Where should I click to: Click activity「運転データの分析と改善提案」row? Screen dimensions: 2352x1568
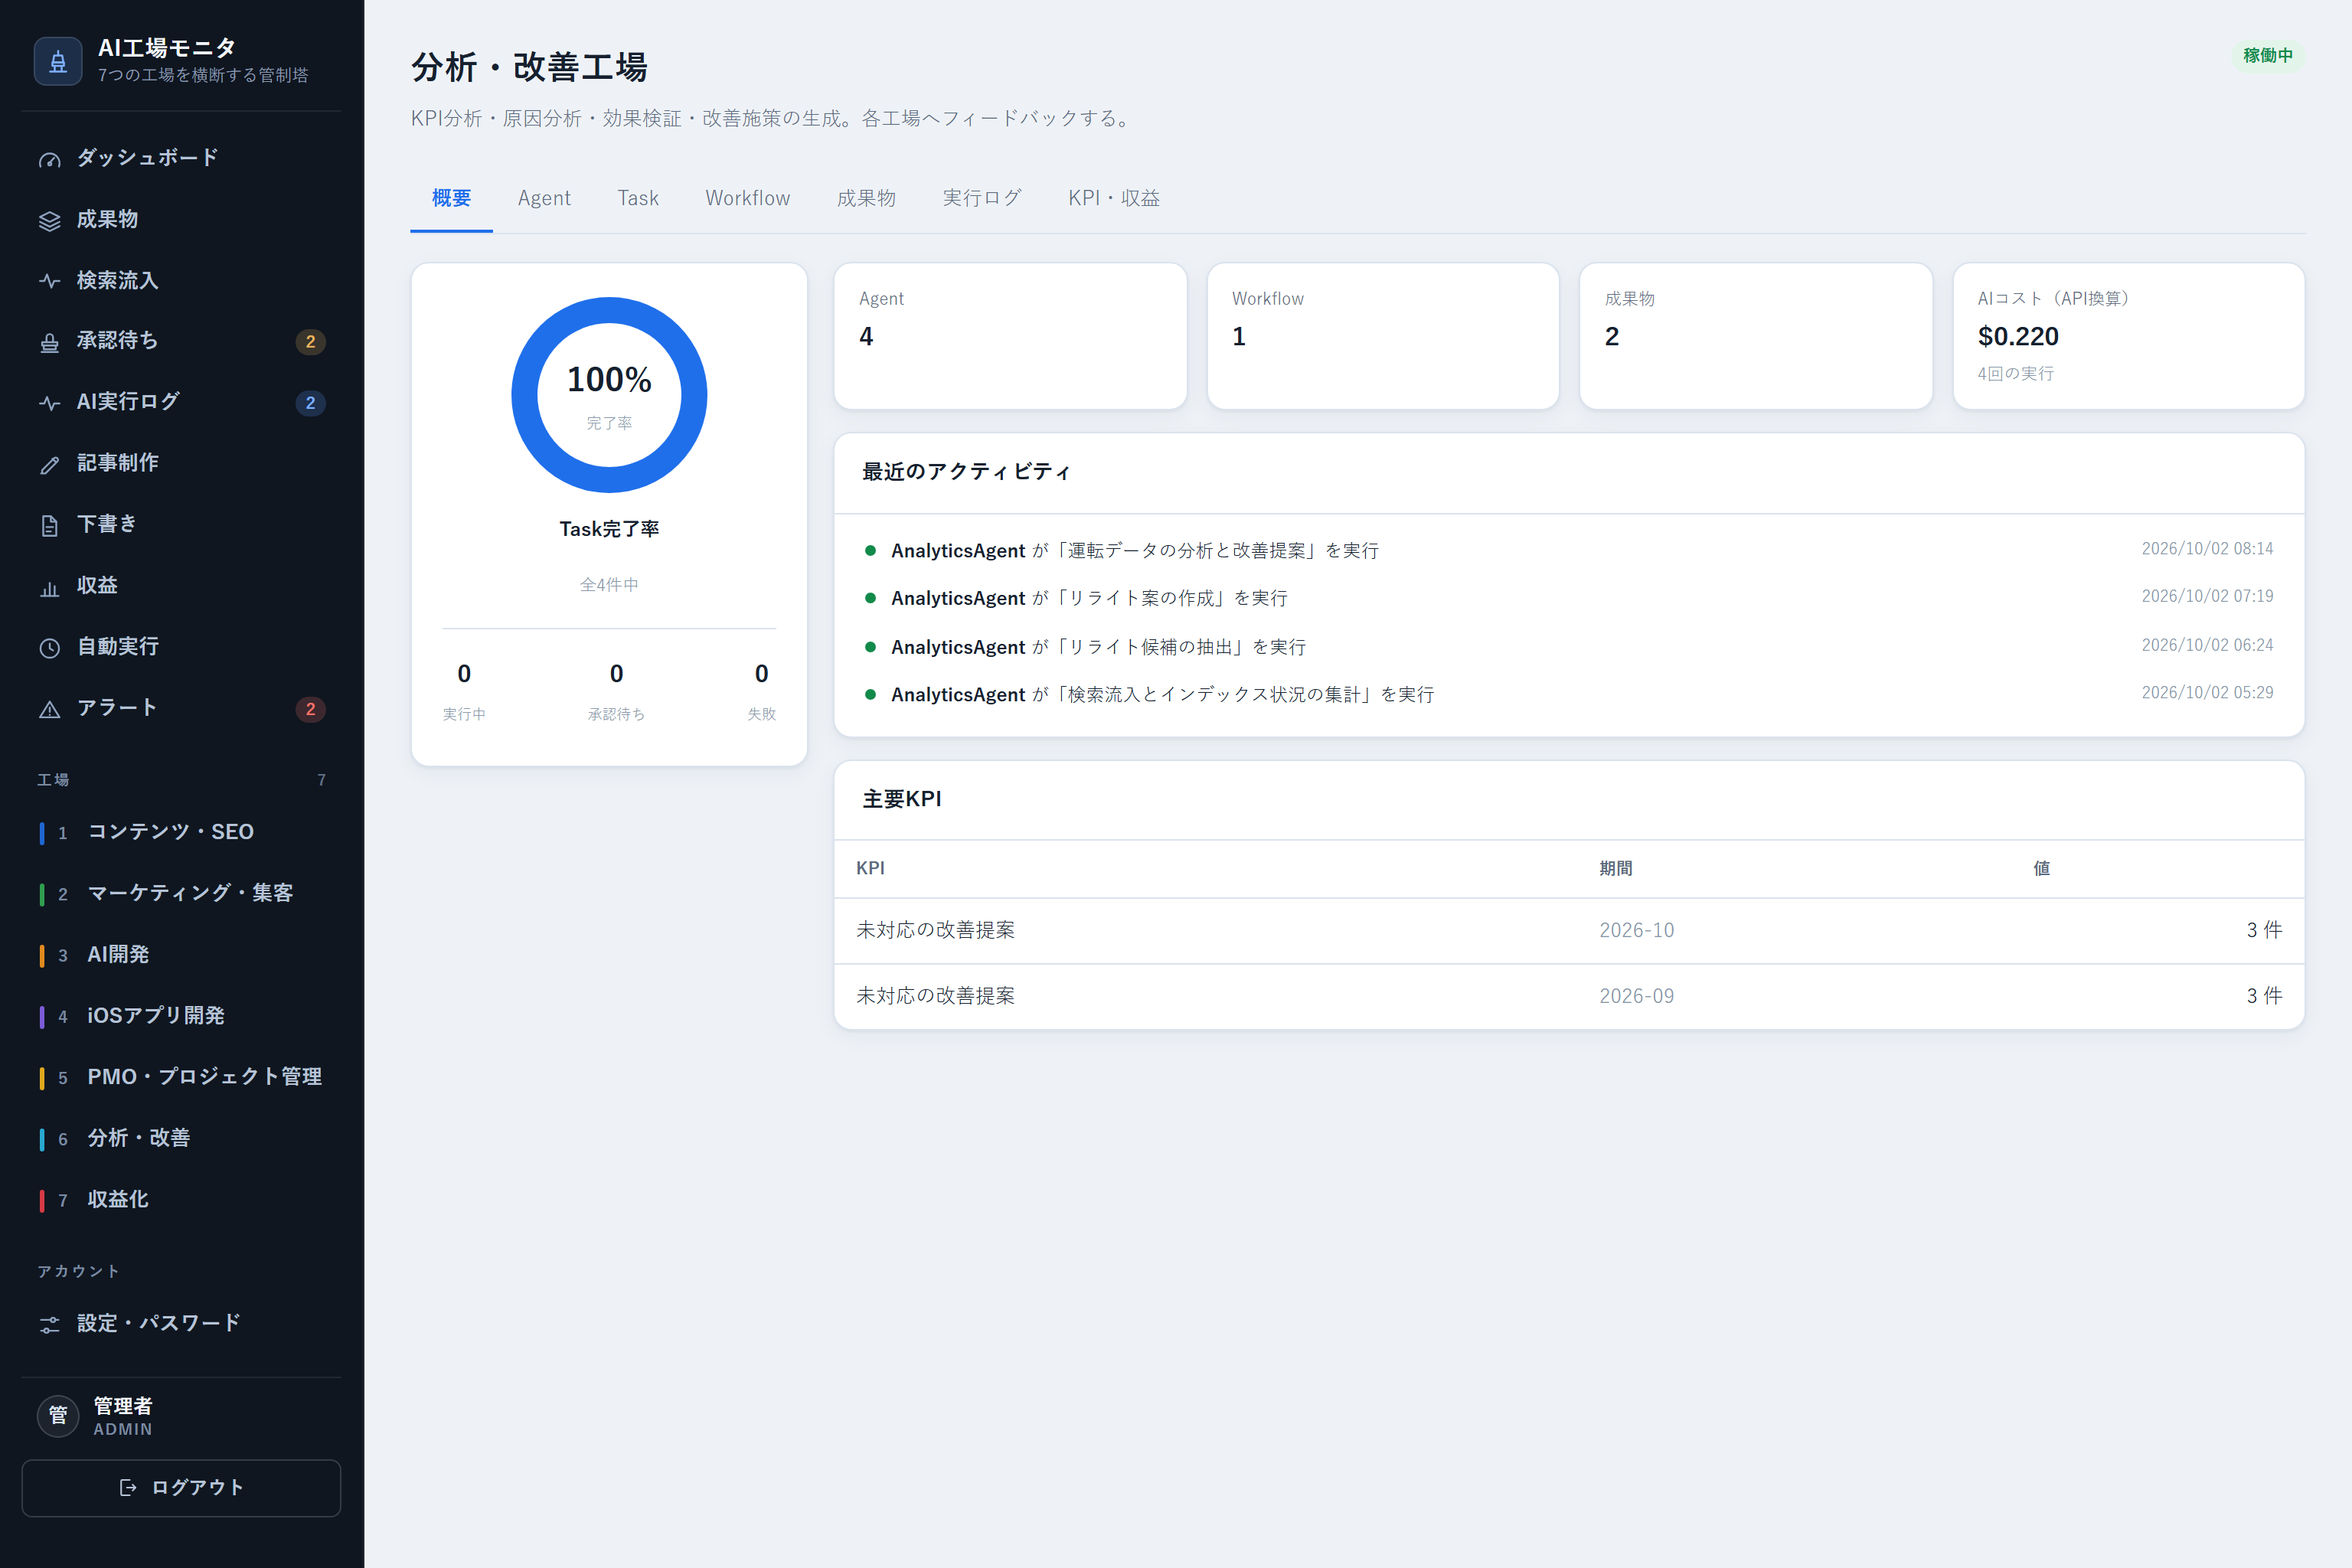1568,550
